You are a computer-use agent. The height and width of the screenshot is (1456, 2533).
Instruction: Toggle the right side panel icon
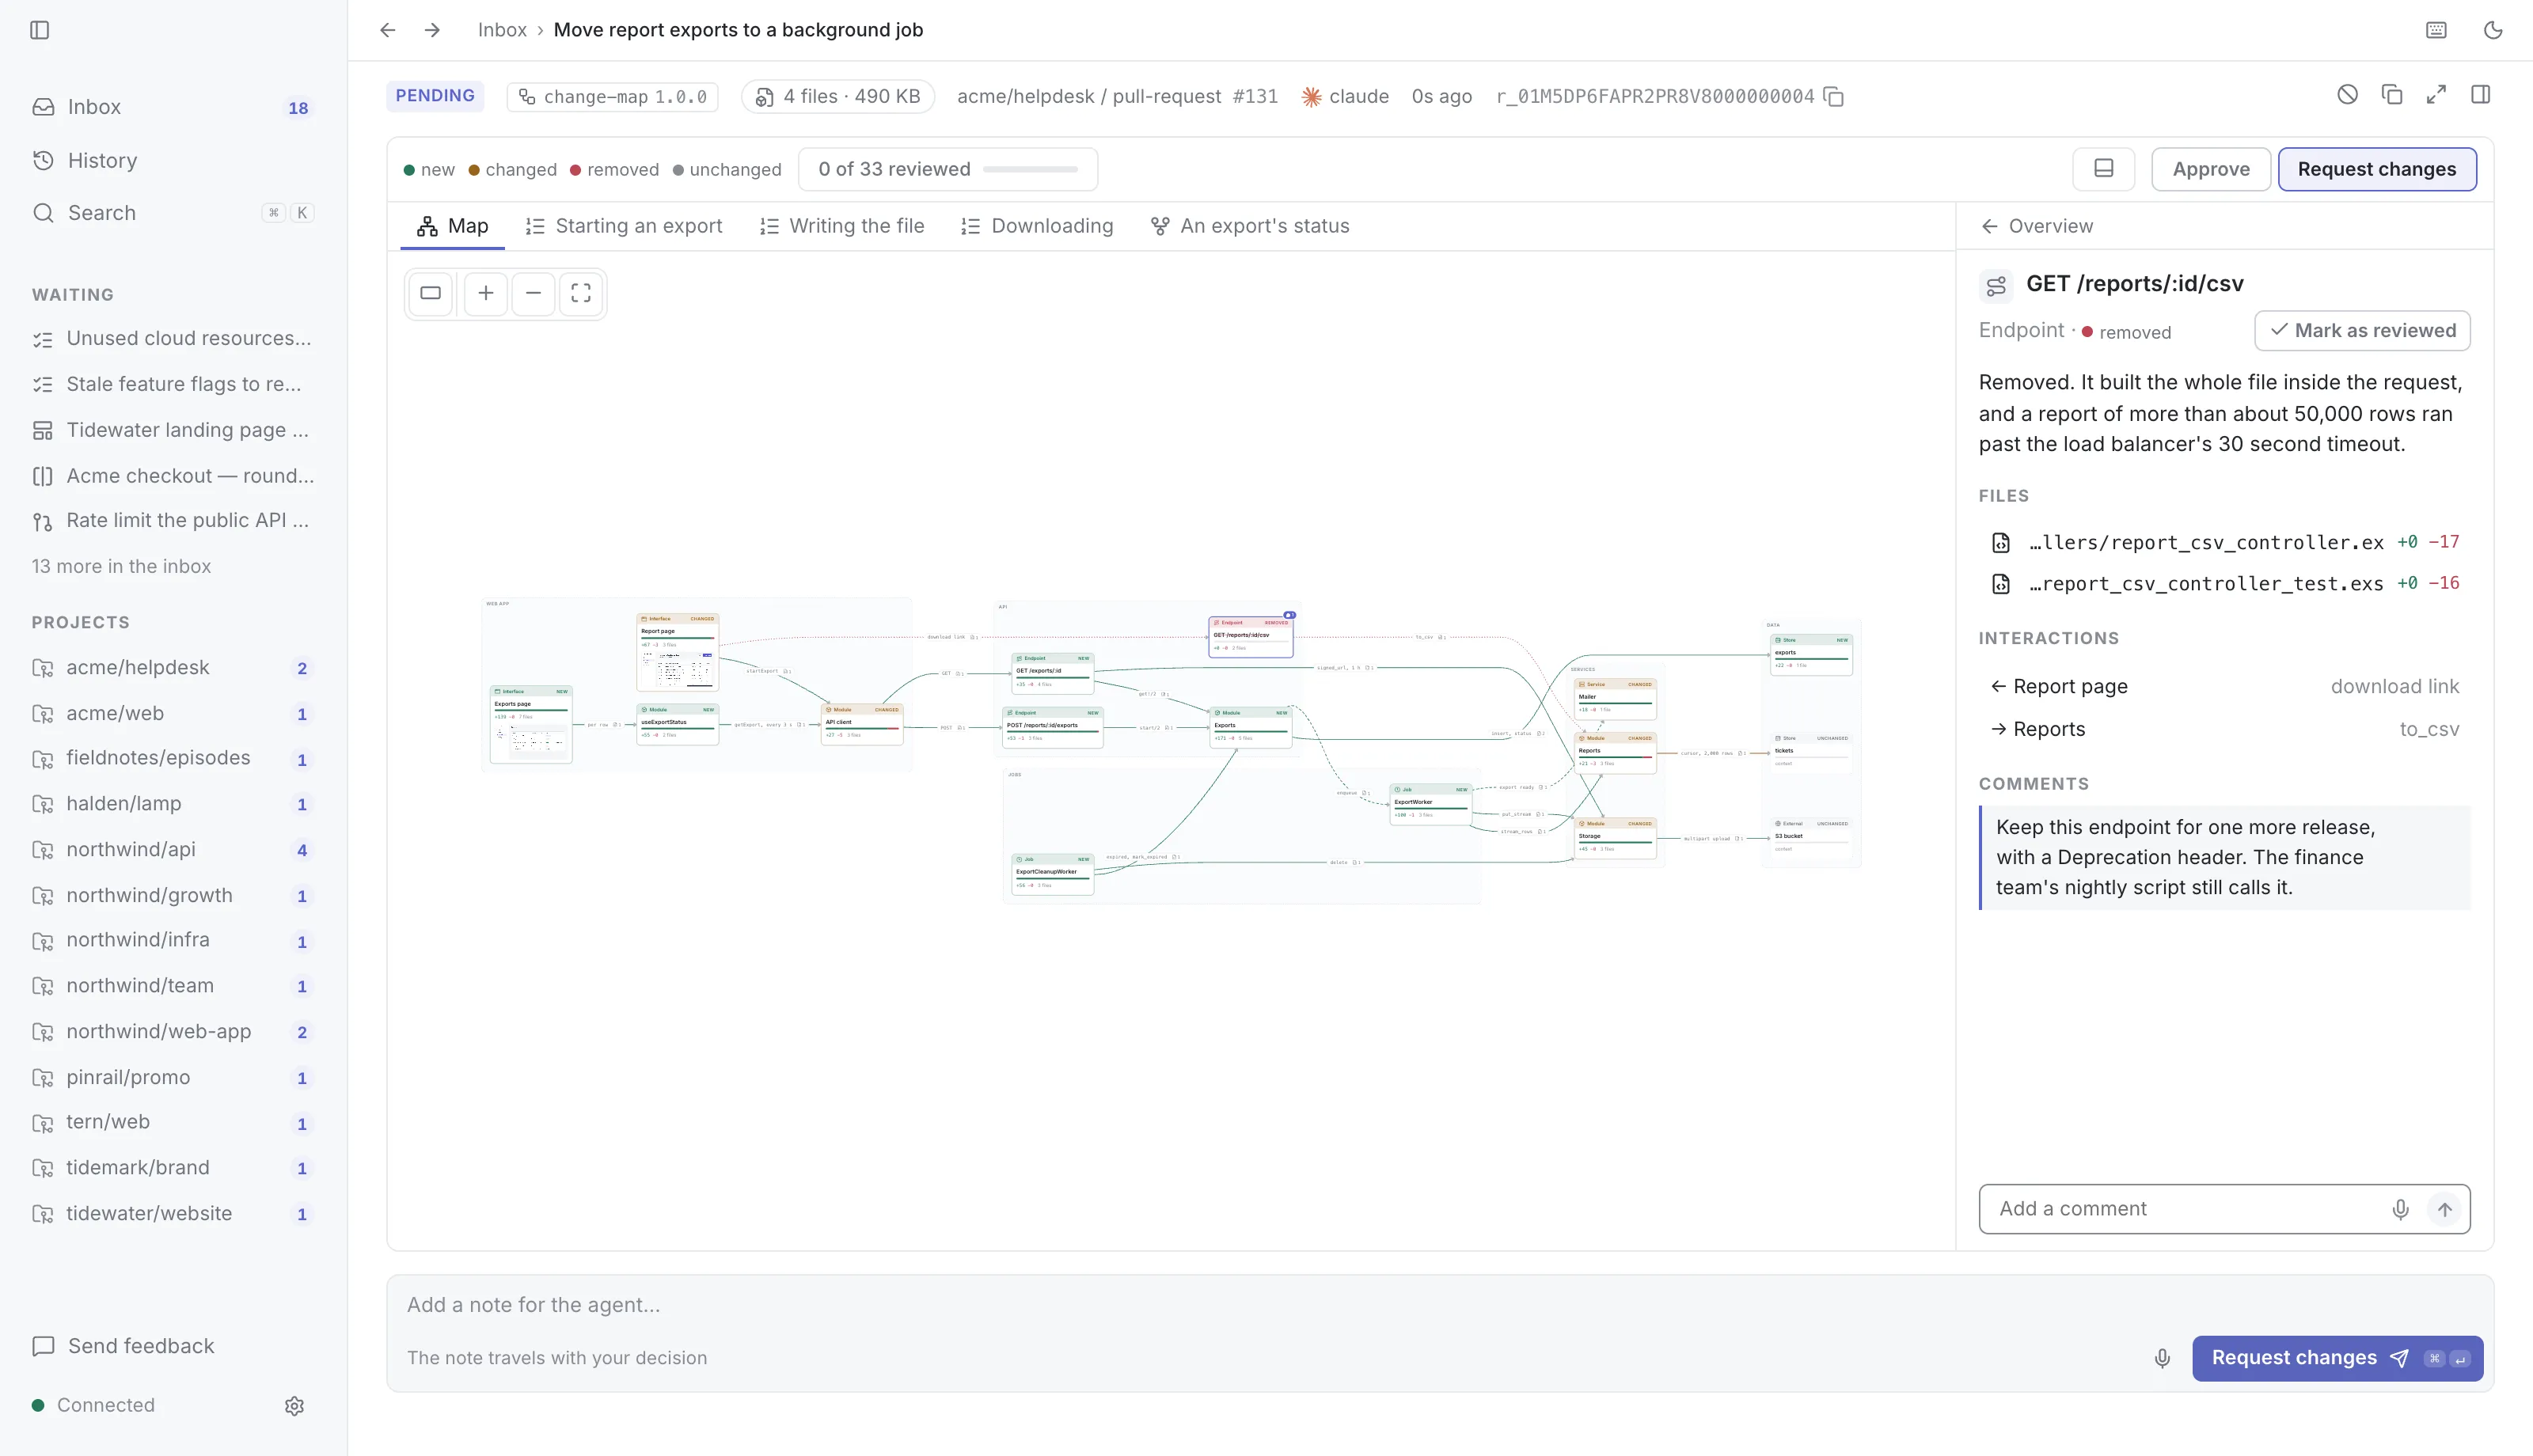click(x=2481, y=95)
